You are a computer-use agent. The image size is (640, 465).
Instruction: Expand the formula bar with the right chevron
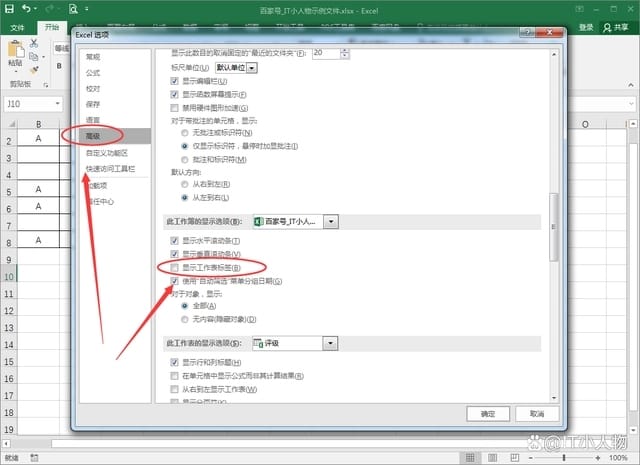point(631,104)
